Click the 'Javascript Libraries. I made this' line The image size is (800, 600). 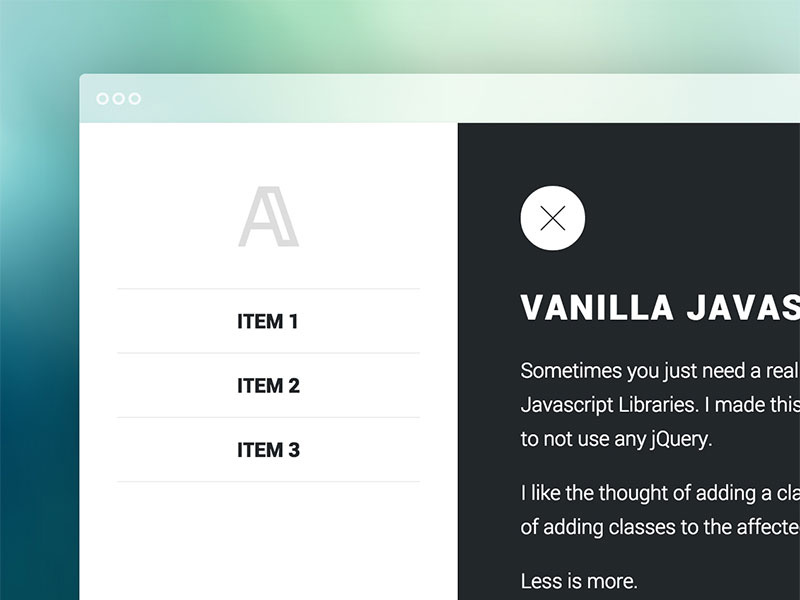pyautogui.click(x=660, y=406)
